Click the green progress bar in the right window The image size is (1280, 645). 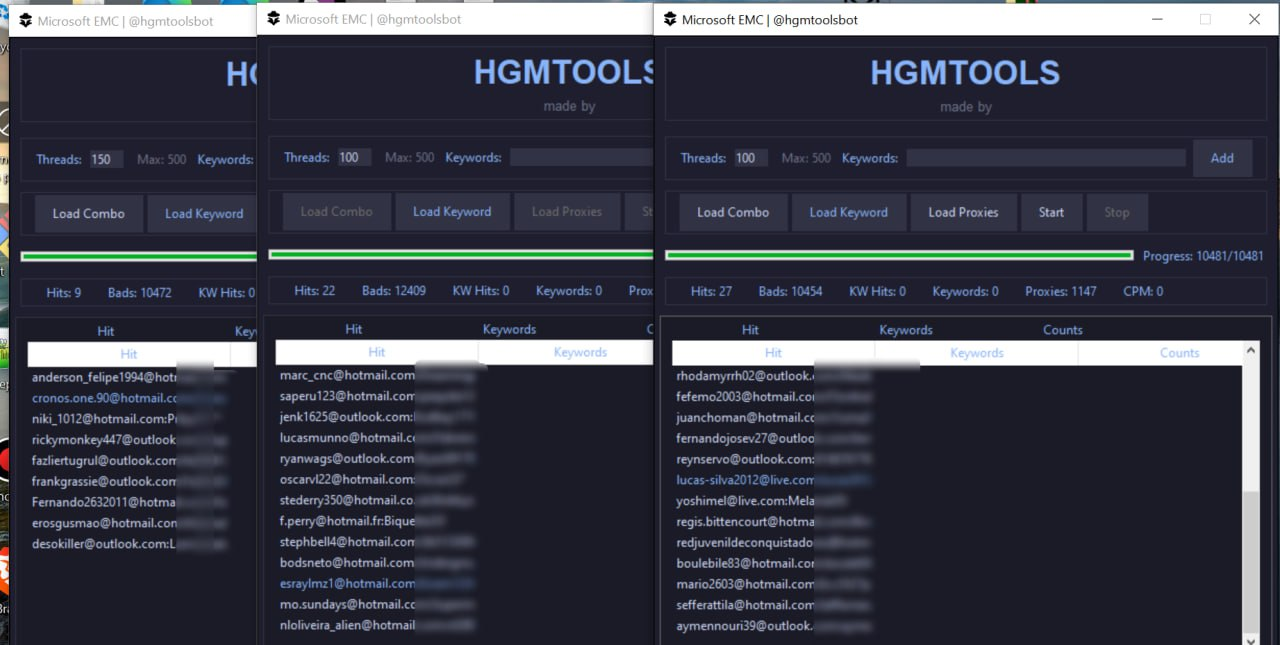coord(899,256)
